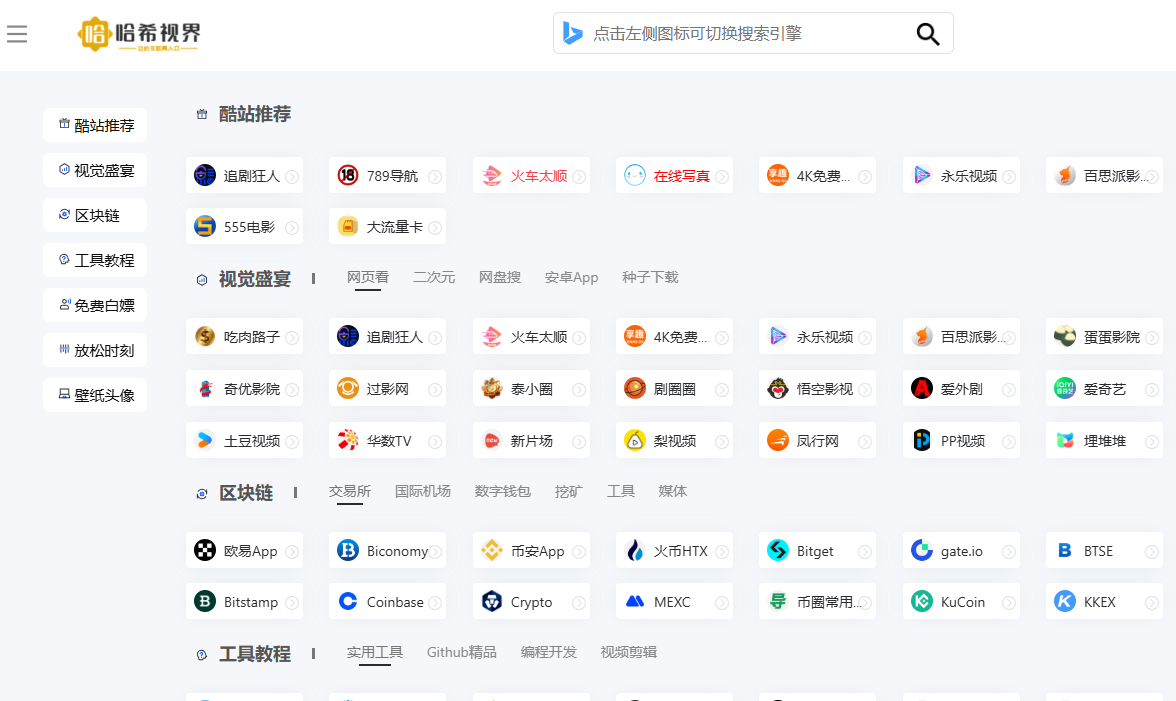The width and height of the screenshot is (1176, 701).
Task: Go to 区块链 in the sidebar
Action: 96,215
